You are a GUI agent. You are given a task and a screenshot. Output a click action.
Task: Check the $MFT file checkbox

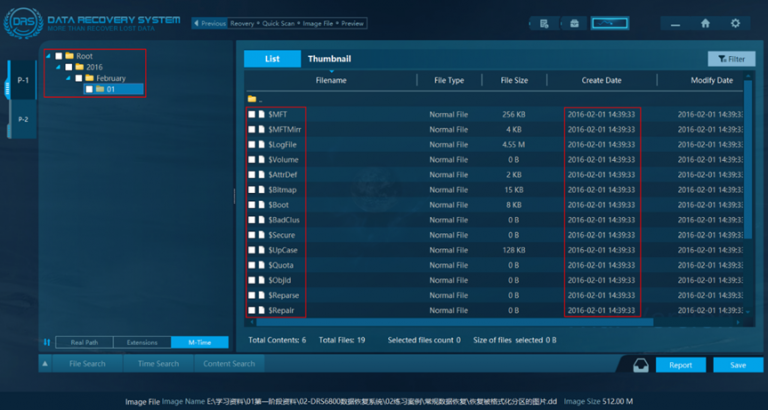252,115
